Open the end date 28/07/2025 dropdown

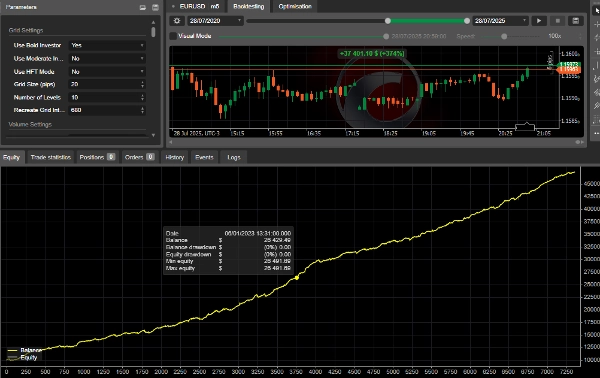(x=501, y=21)
